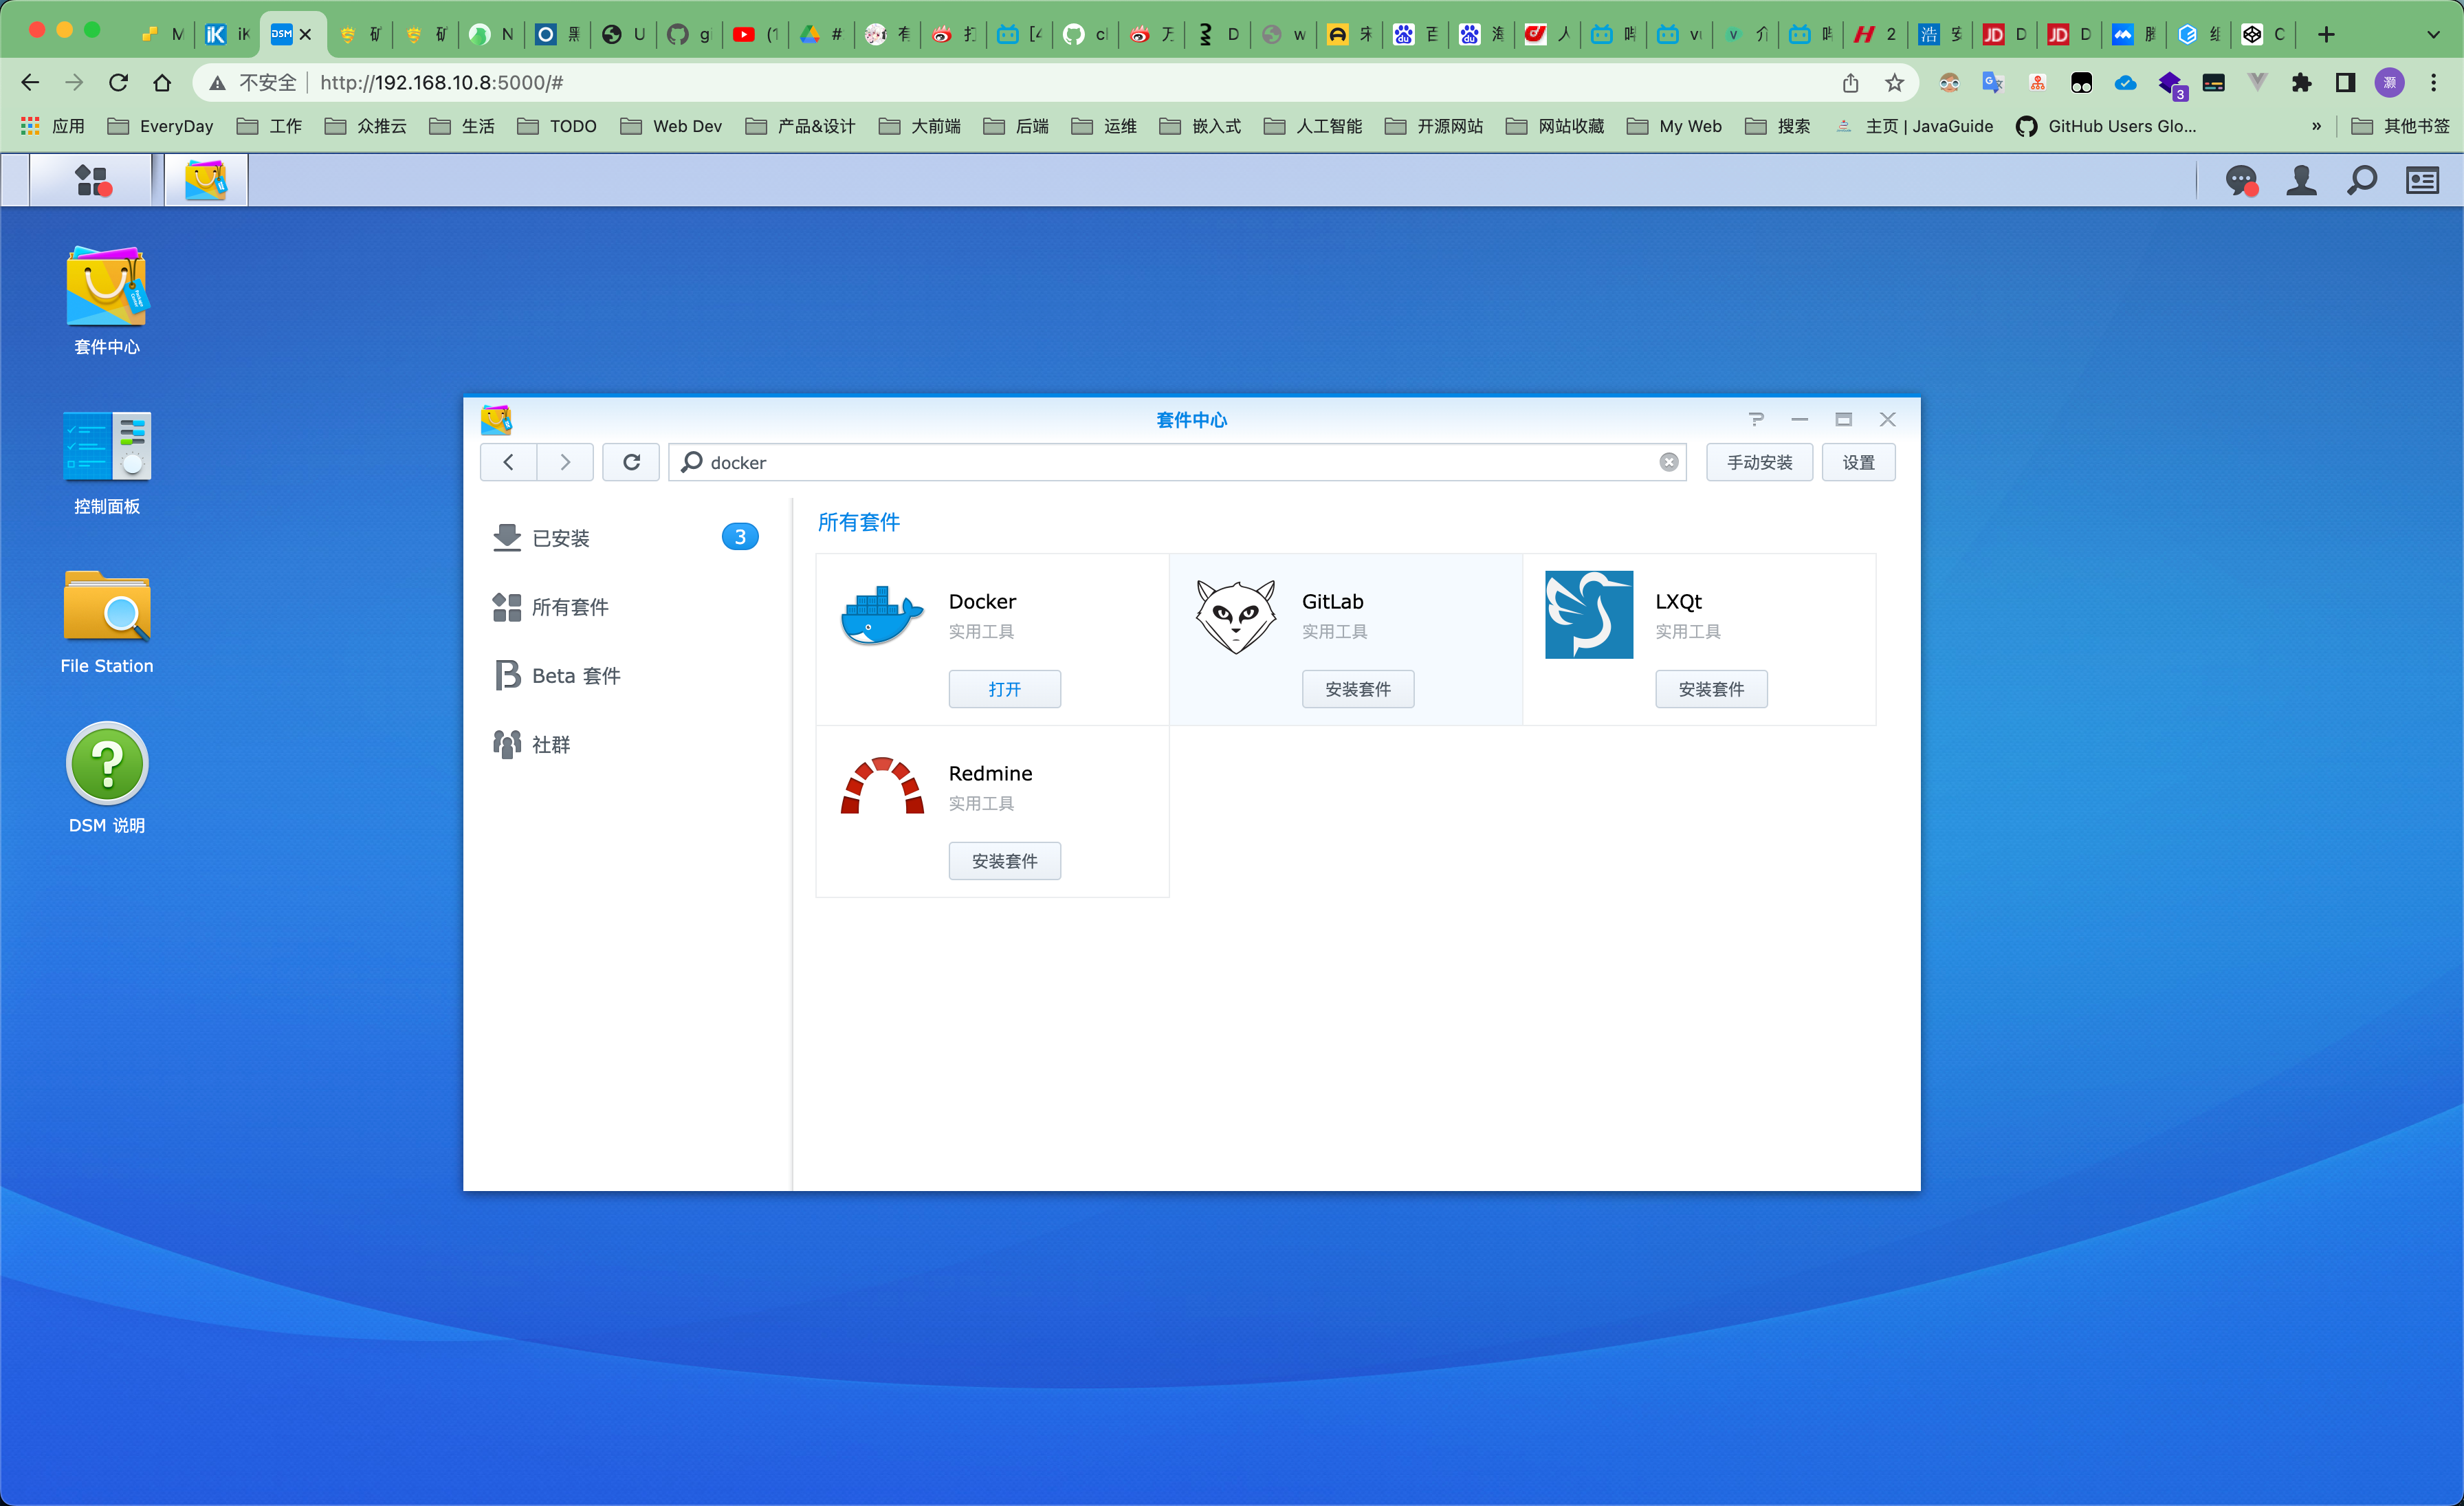Open the user account options icon
2464x1506 pixels.
[2301, 181]
